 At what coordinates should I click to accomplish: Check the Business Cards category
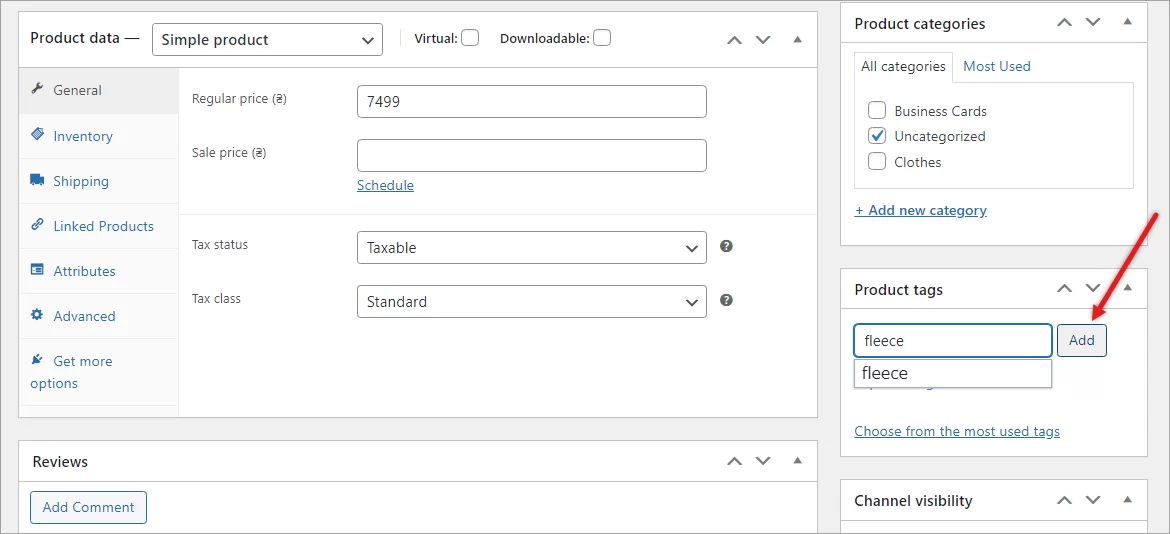tap(877, 111)
